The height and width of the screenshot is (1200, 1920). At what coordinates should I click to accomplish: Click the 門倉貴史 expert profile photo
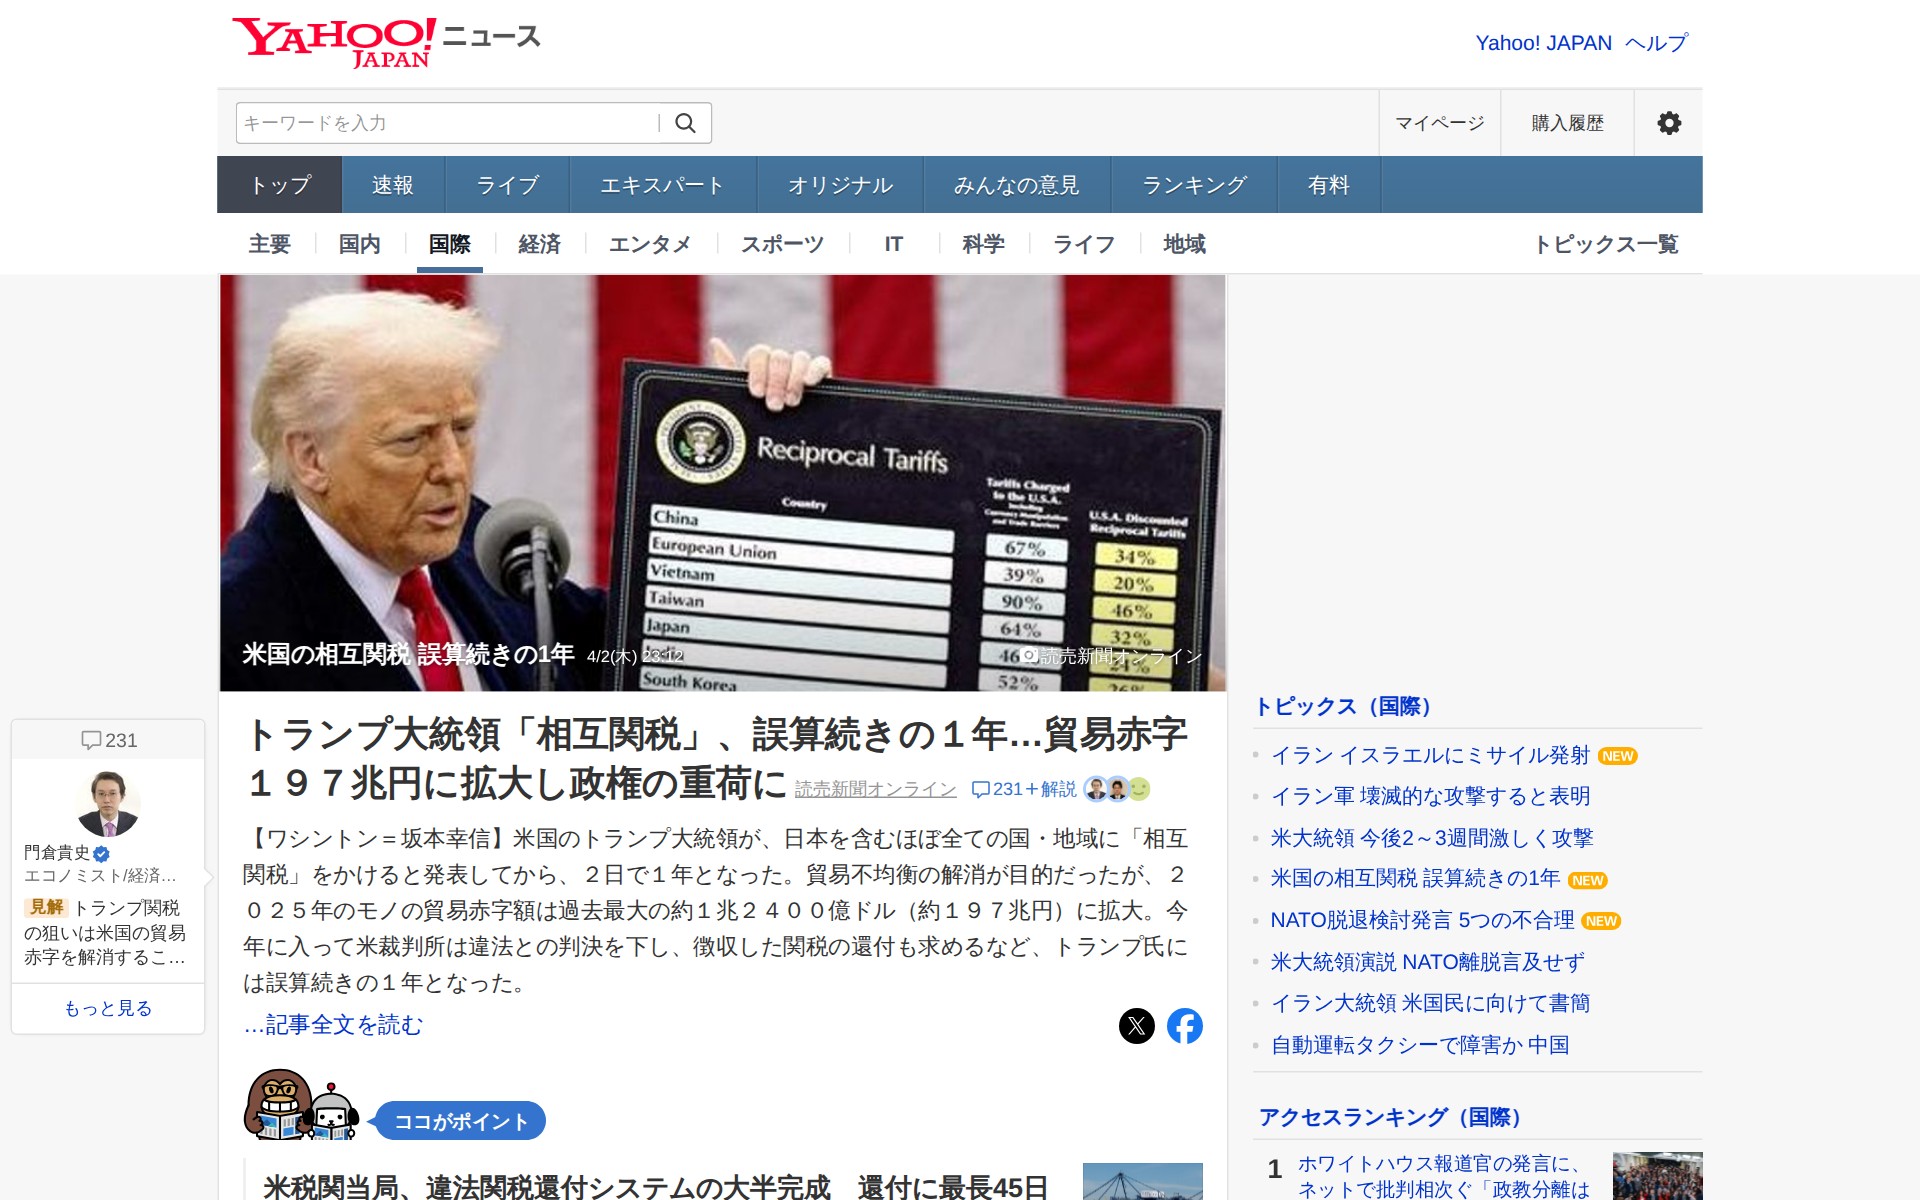coord(108,803)
